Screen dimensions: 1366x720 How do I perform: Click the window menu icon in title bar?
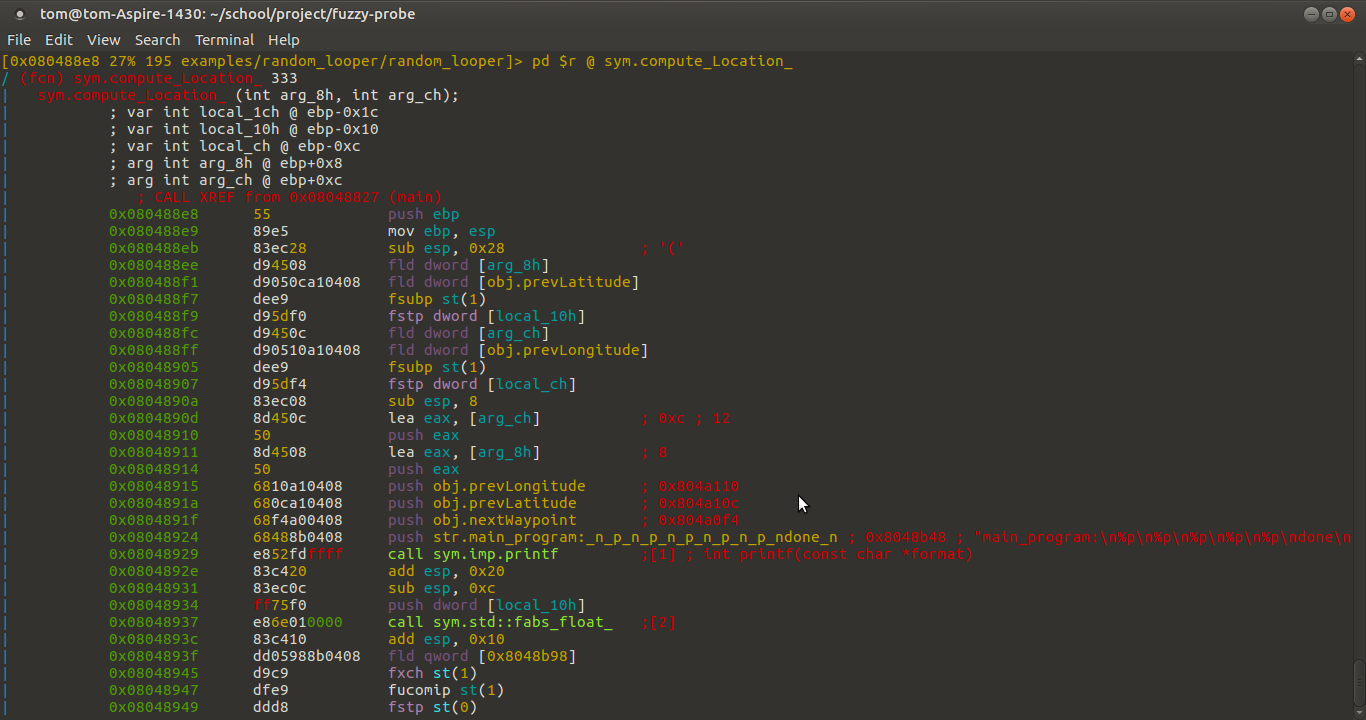18,14
